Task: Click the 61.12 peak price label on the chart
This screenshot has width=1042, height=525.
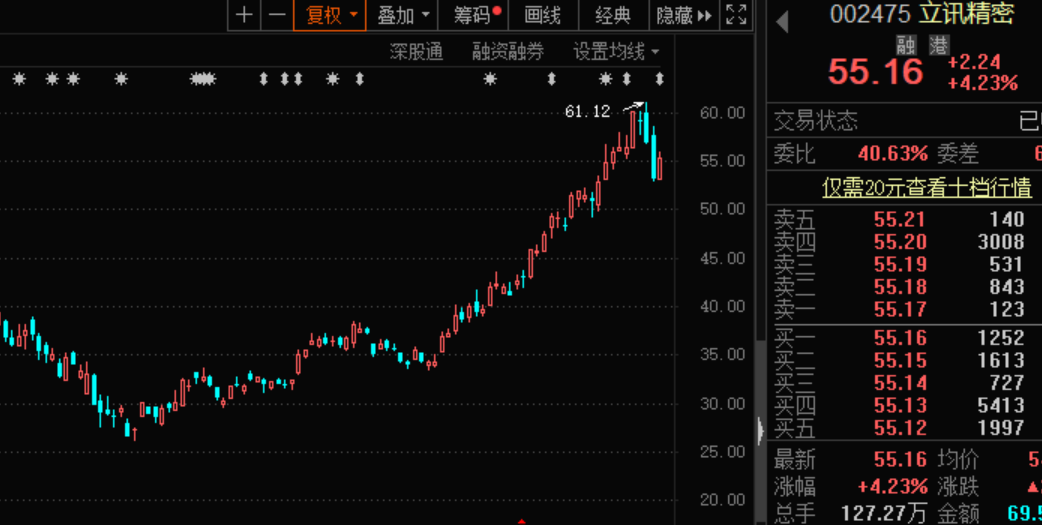Action: 587,111
